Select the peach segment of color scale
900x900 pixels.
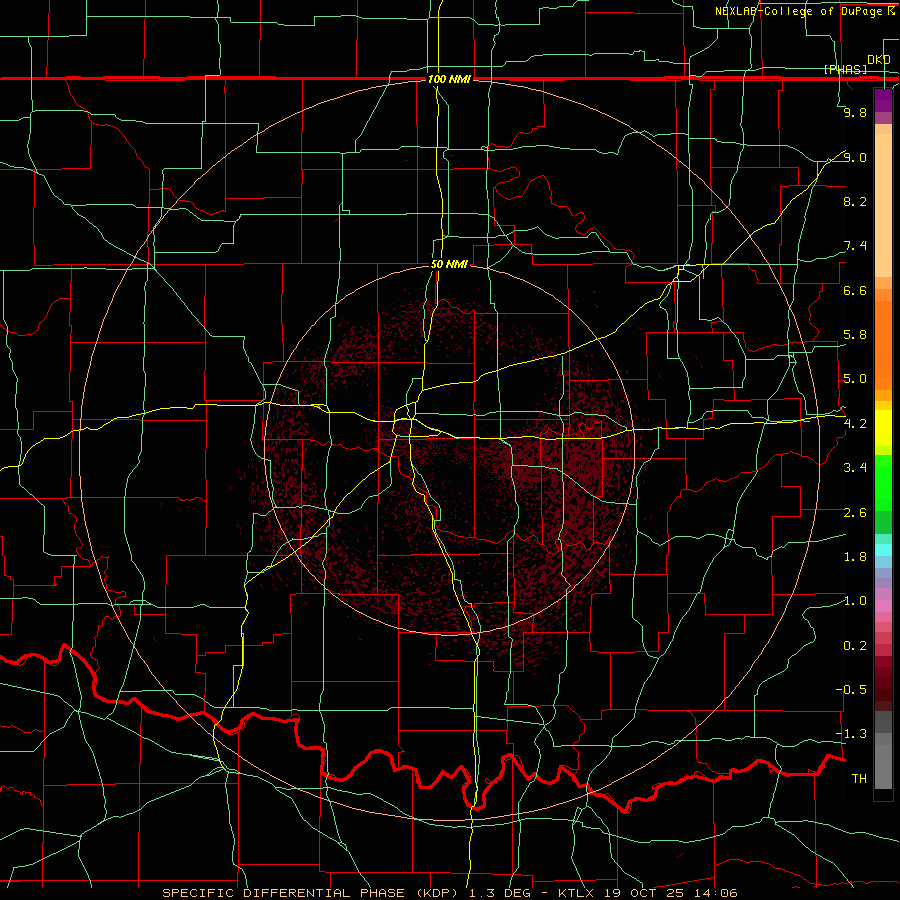coord(883,207)
